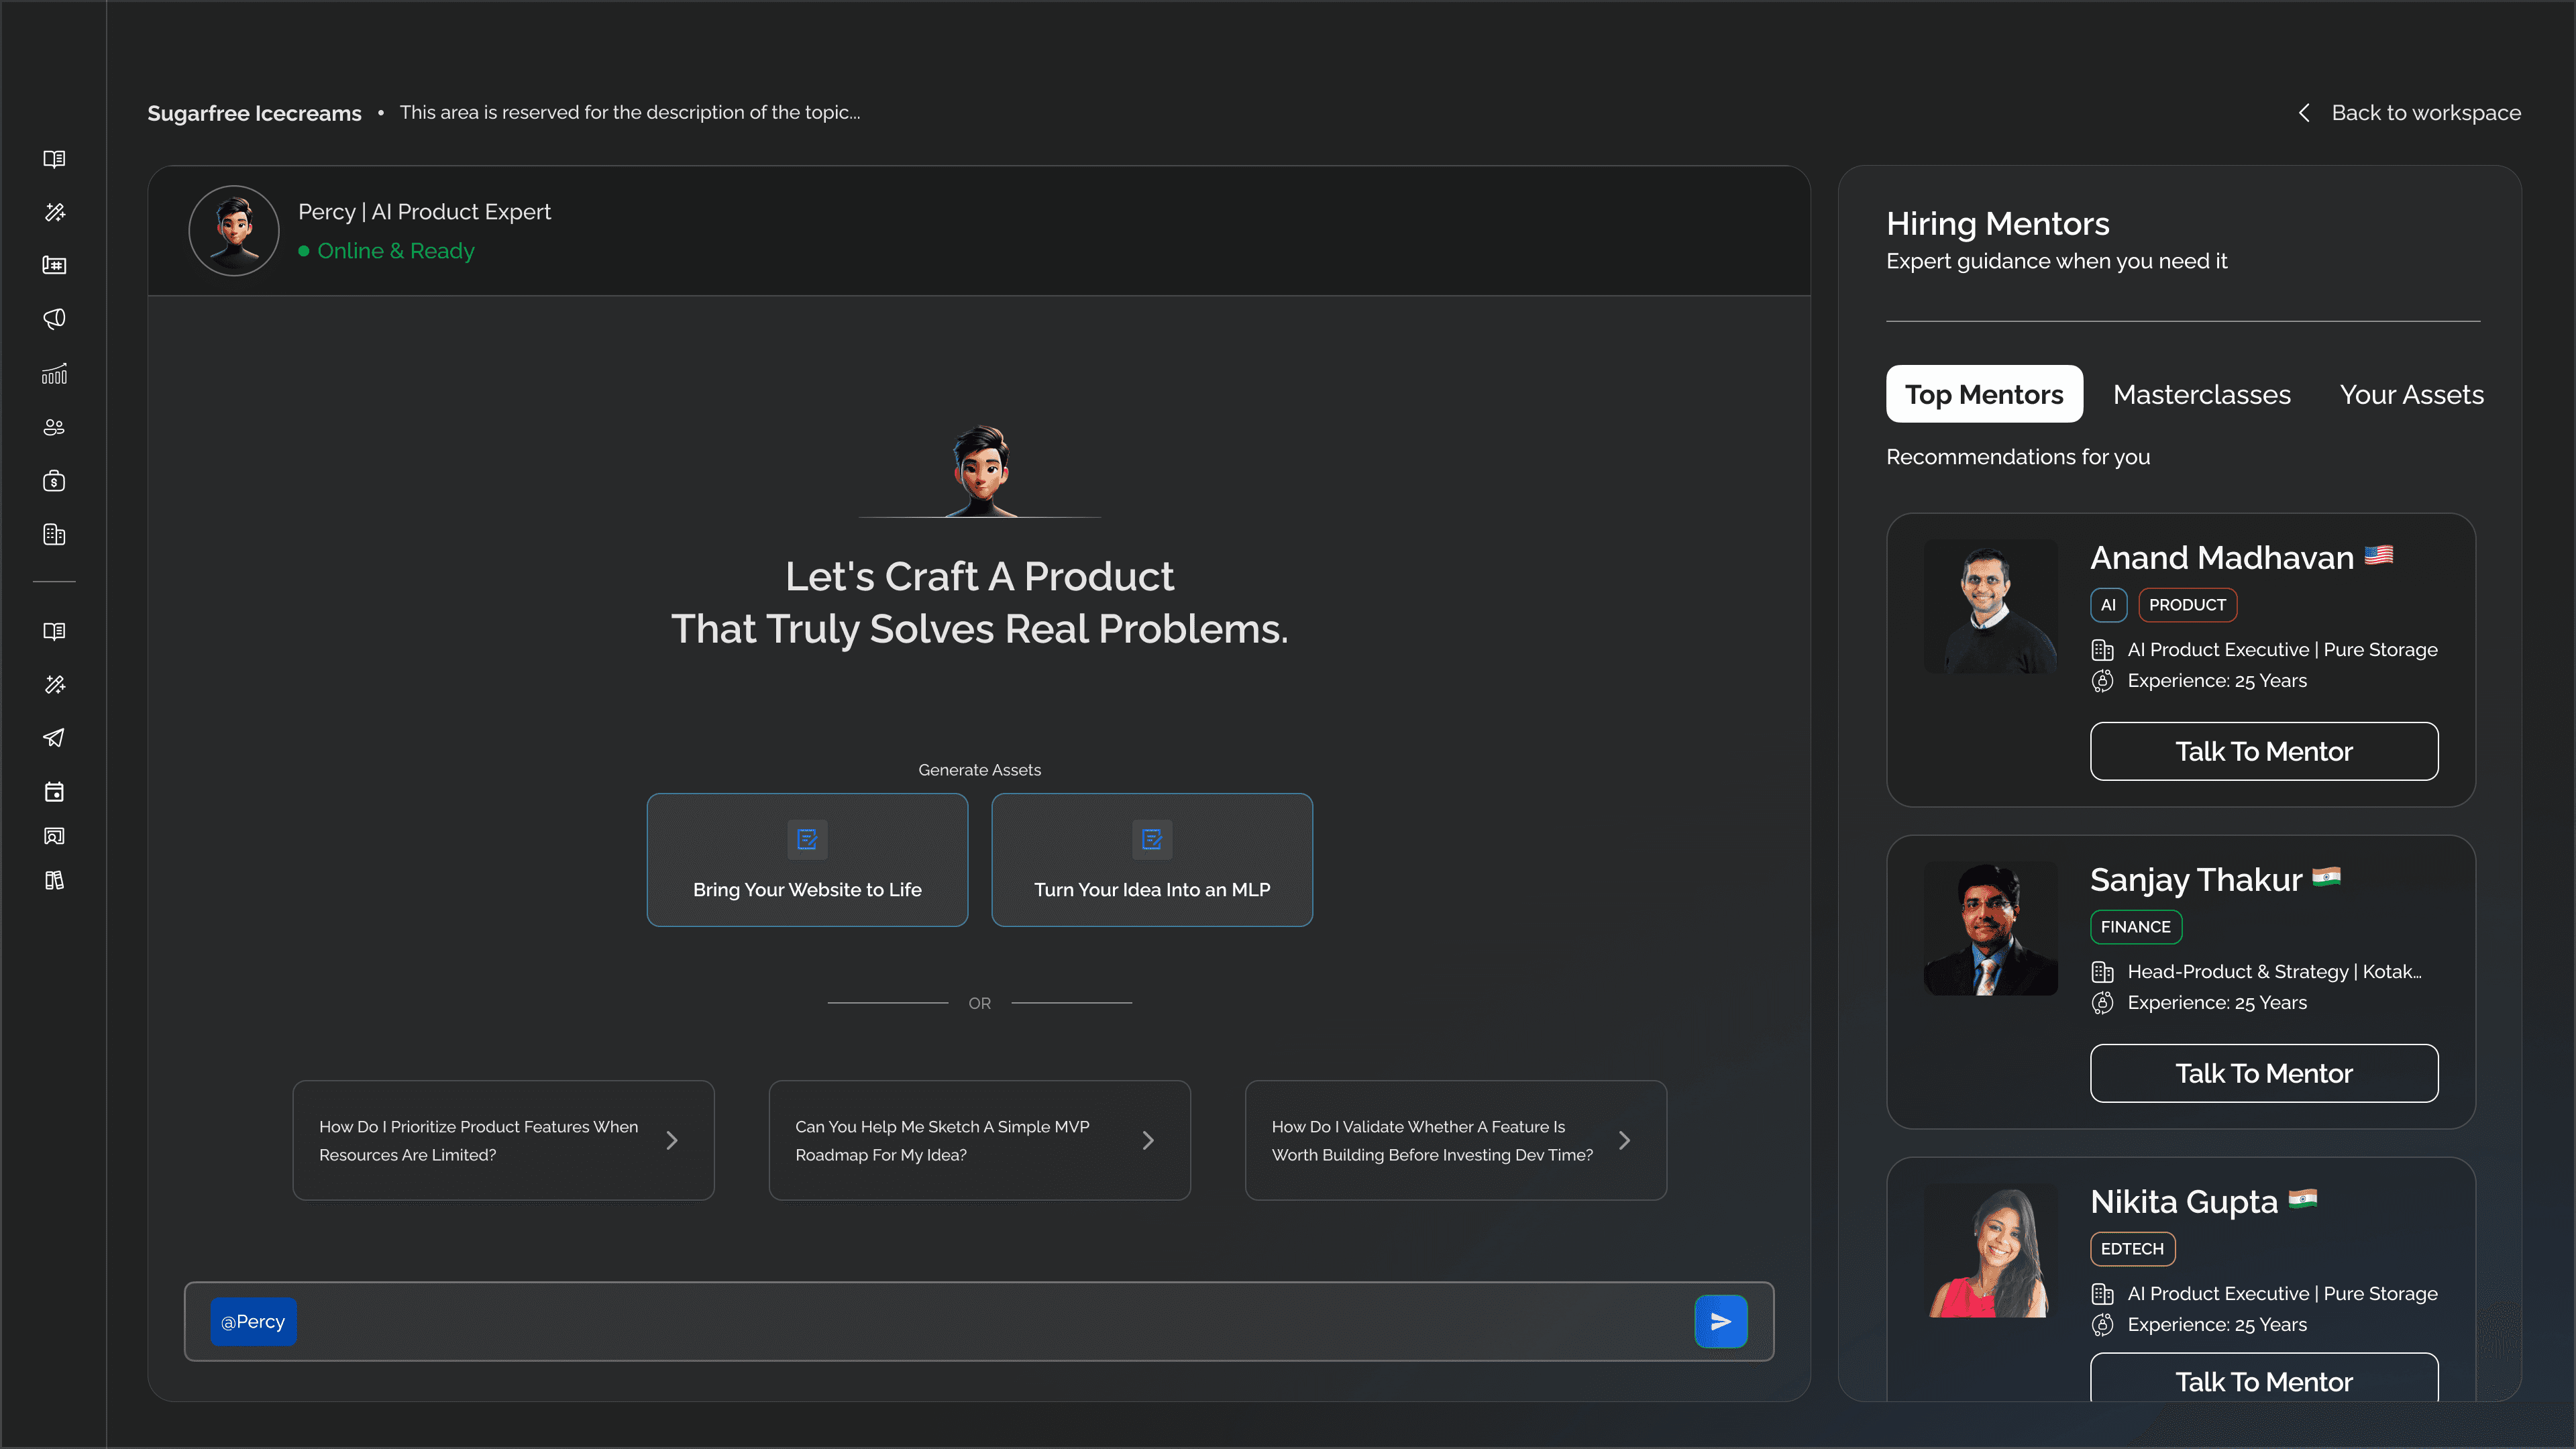Click the paper plane icon in the sidebar
The image size is (2576, 1449).
click(x=54, y=738)
